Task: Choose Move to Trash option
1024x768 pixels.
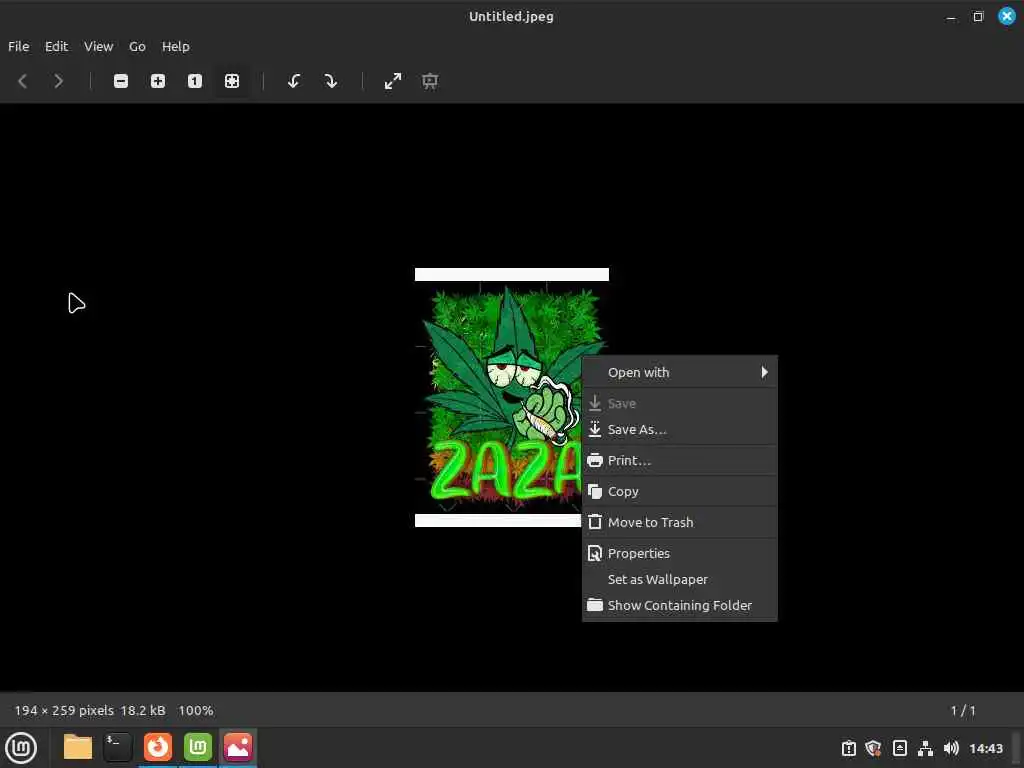Action: coord(679,522)
